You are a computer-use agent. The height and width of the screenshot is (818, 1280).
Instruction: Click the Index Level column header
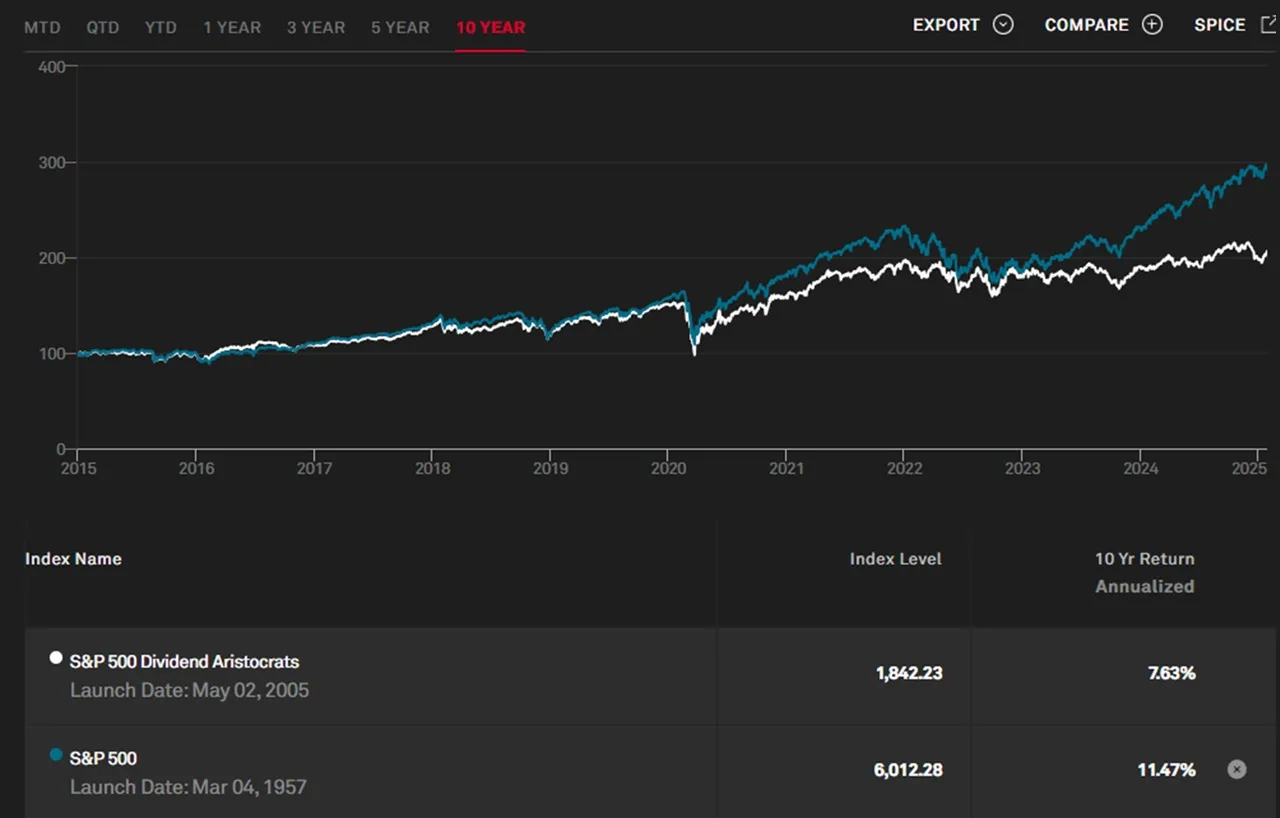(896, 559)
